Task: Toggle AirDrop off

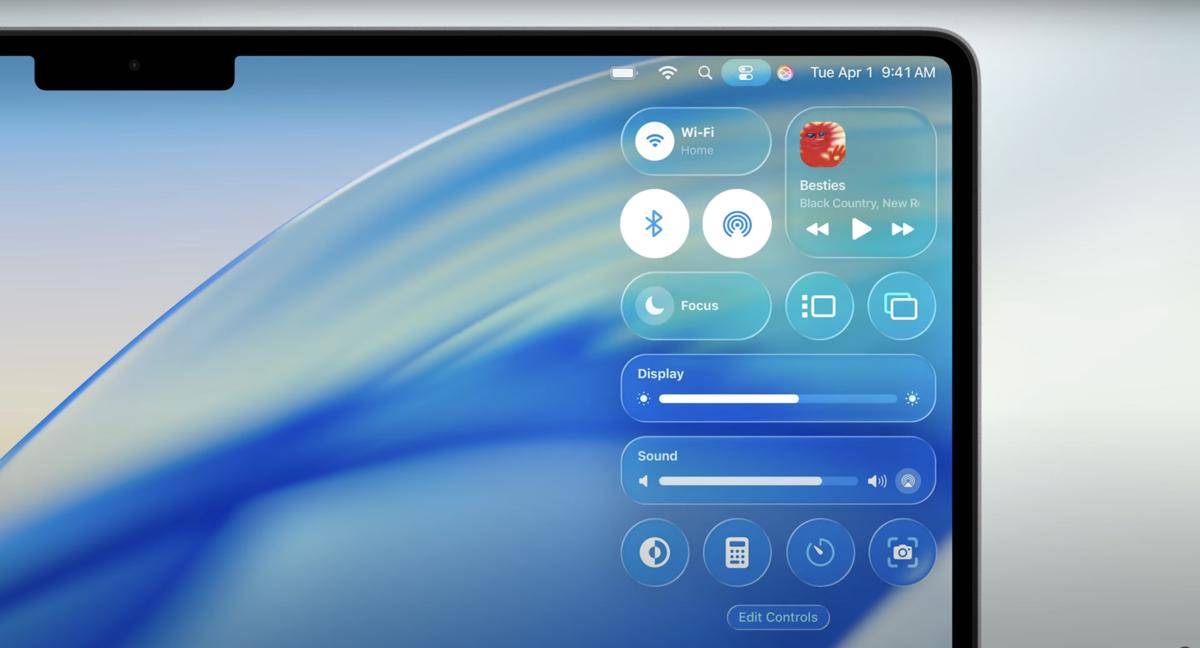Action: tap(737, 224)
